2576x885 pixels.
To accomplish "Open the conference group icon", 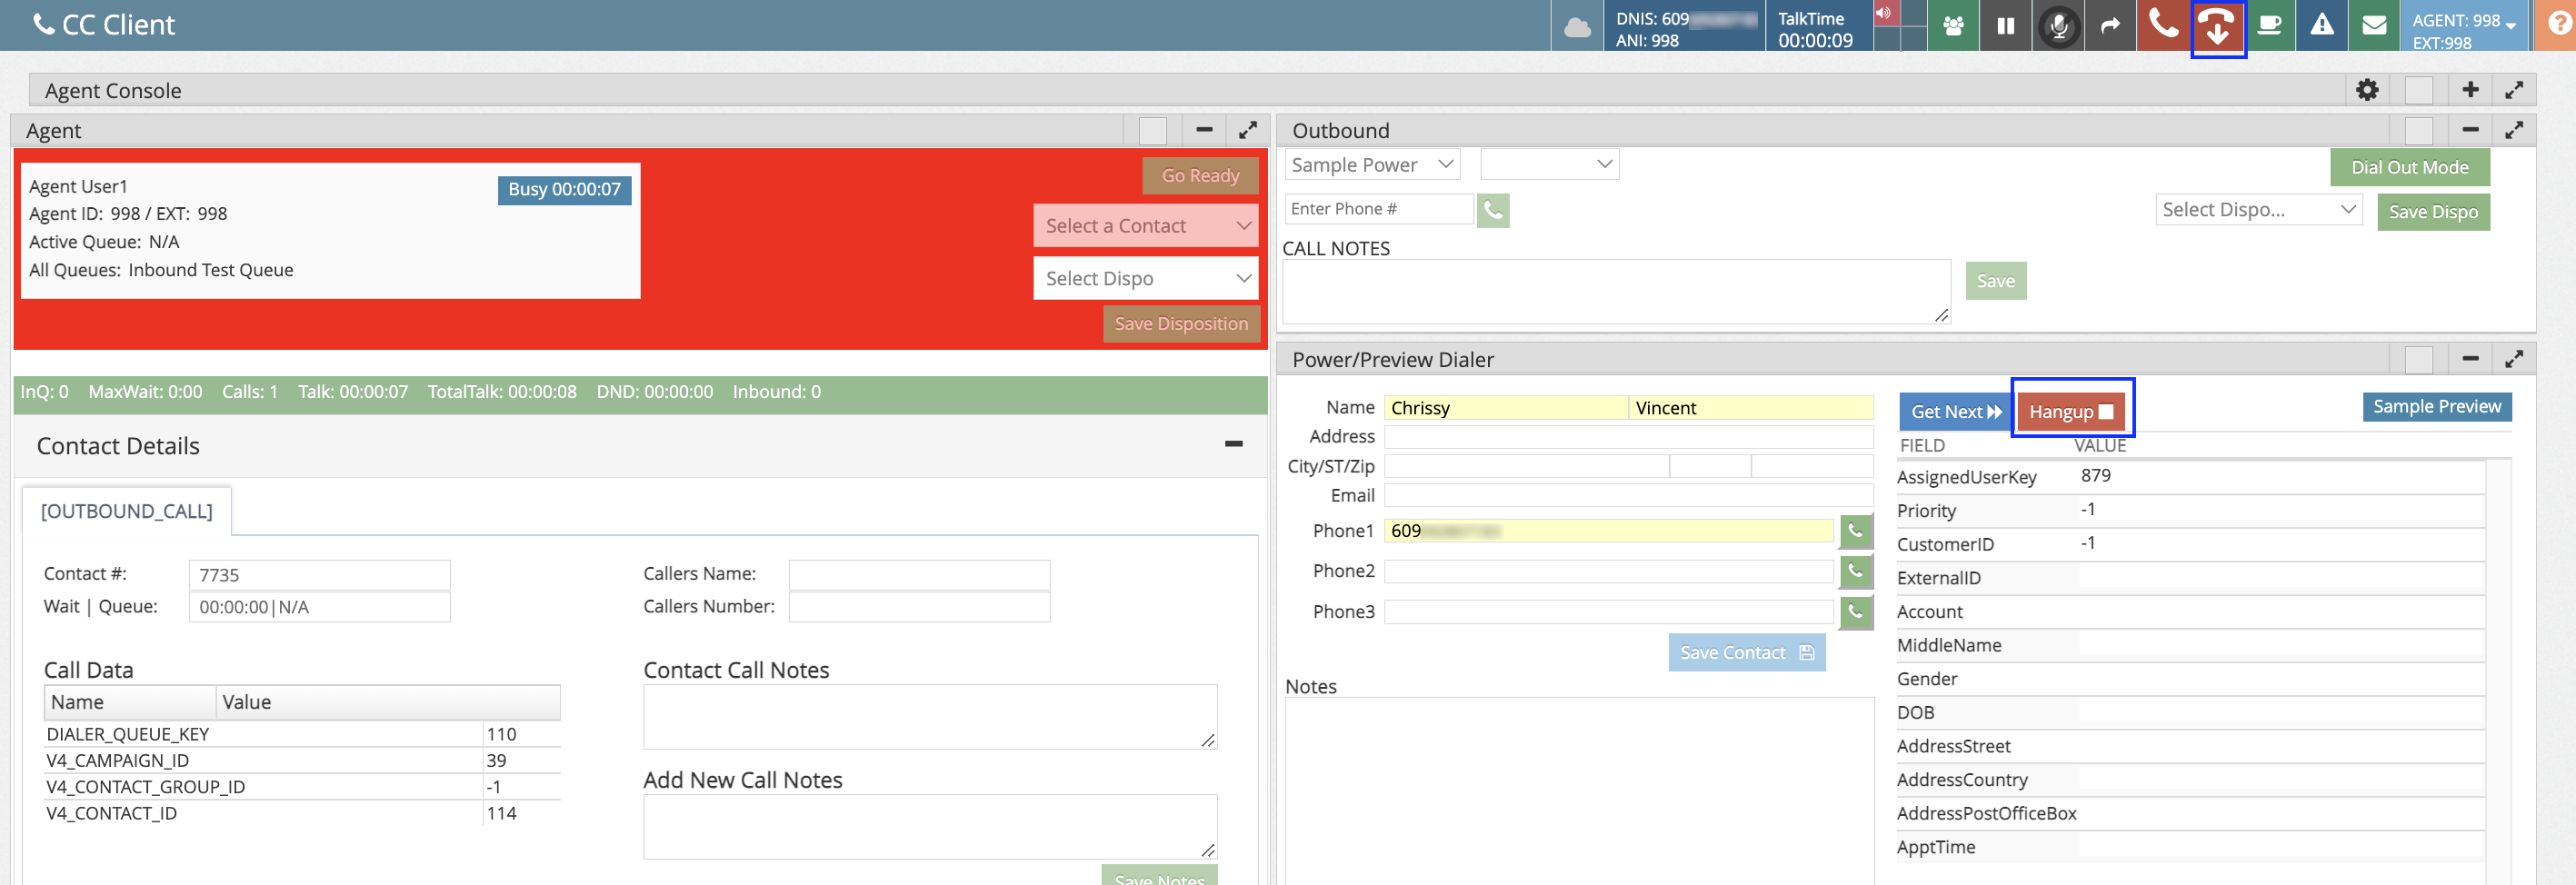I will pos(1953,26).
